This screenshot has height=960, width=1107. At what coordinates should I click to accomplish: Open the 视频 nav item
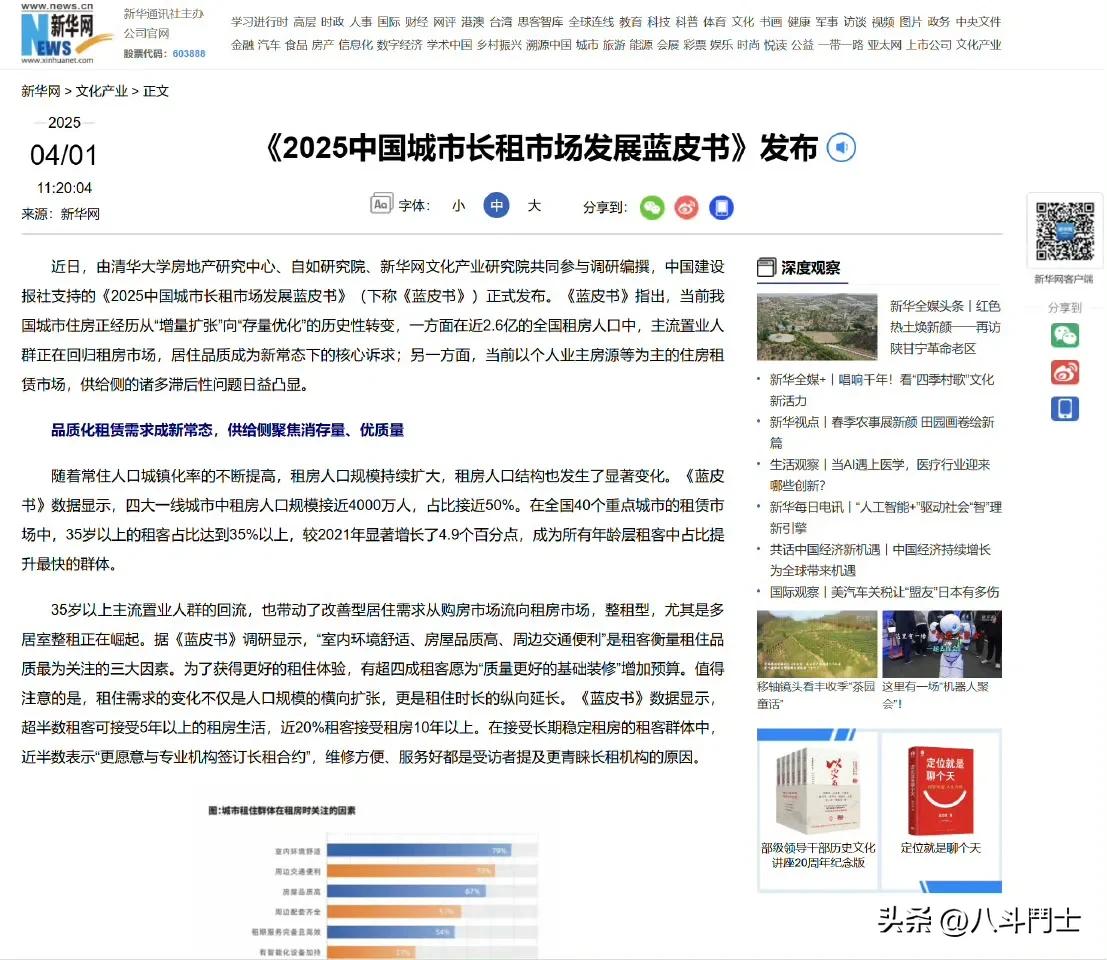coord(882,22)
